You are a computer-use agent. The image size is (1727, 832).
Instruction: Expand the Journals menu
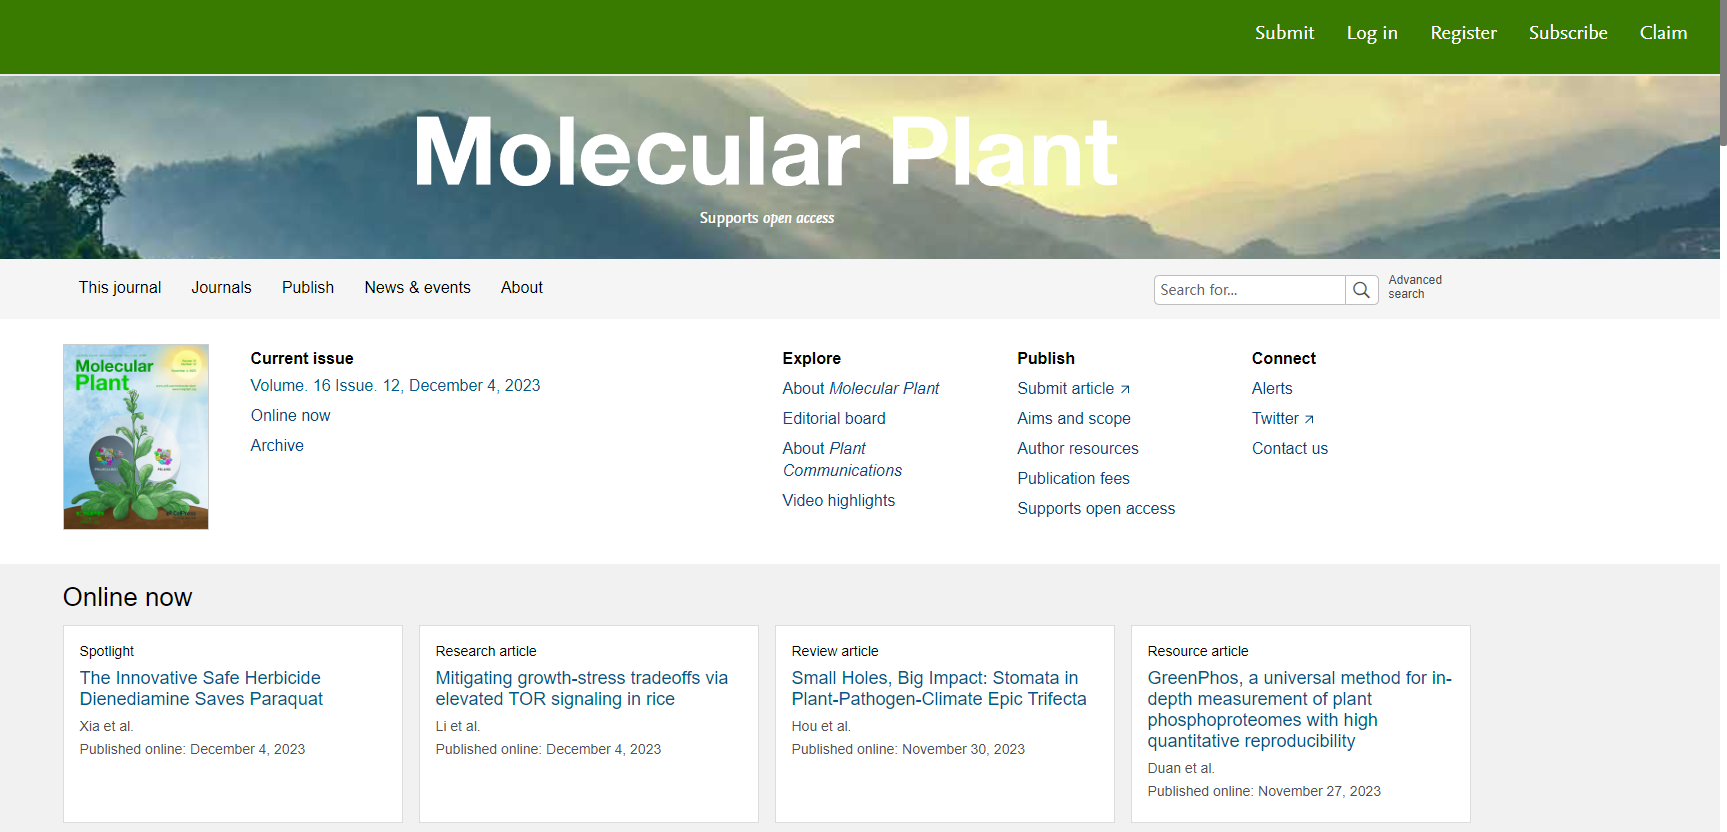point(221,288)
